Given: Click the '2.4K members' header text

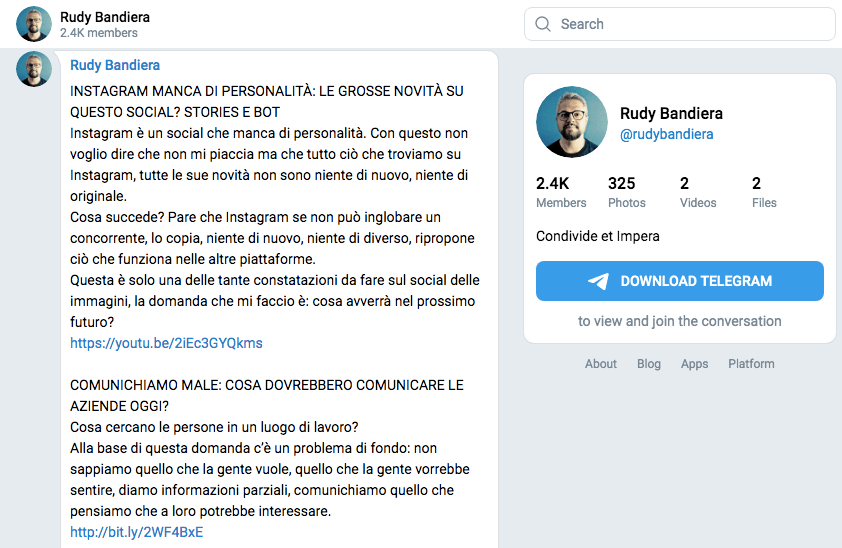Looking at the screenshot, I should [x=99, y=33].
